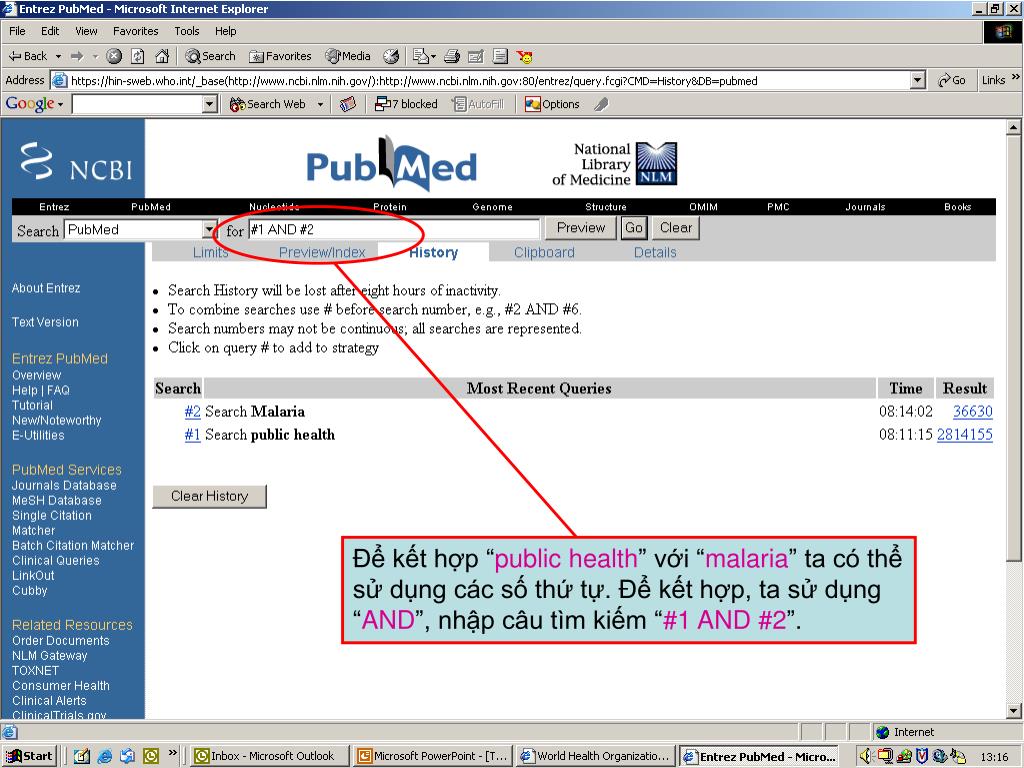Click the Edit page toolbar icon
Viewport: 1024px width, 768px height.
click(475, 56)
